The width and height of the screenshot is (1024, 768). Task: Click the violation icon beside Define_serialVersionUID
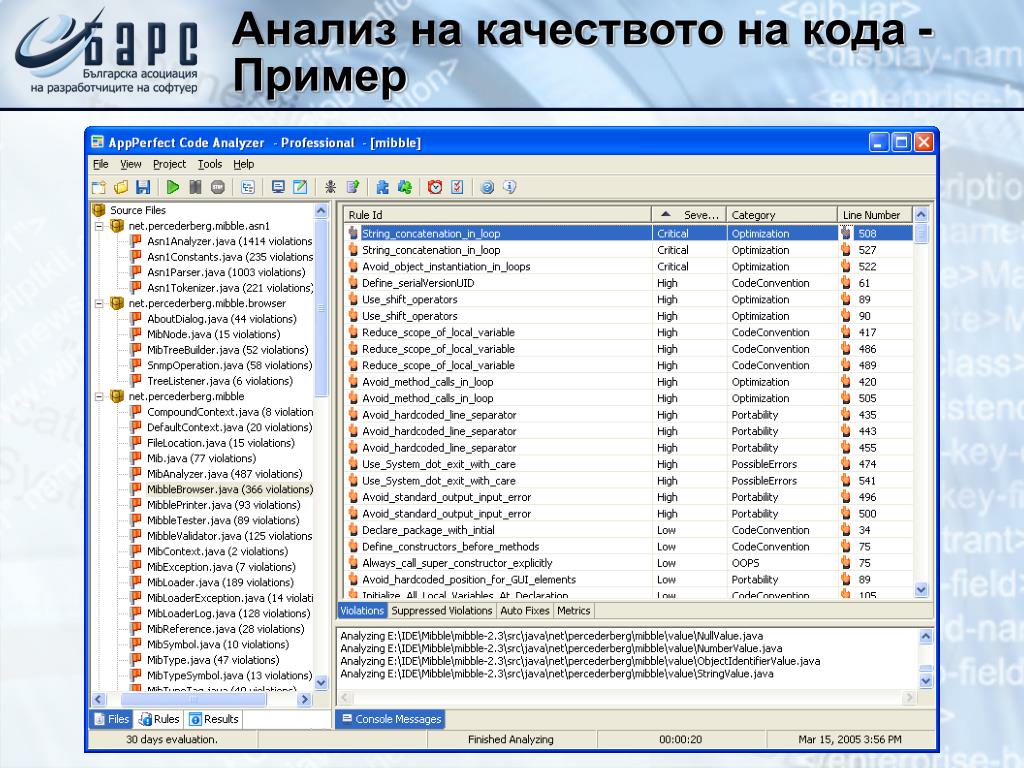[x=353, y=283]
